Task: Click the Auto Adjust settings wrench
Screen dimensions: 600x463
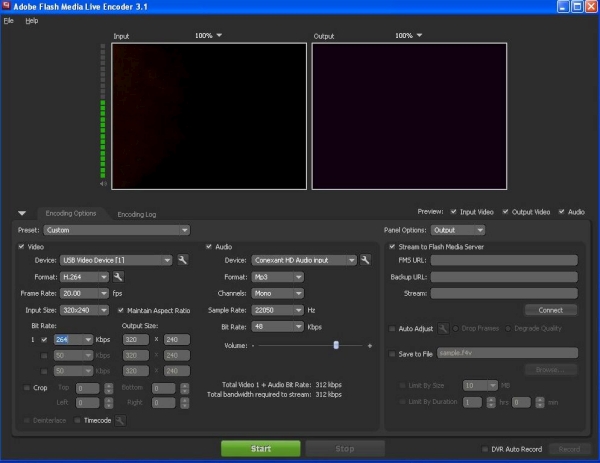Action: point(442,328)
